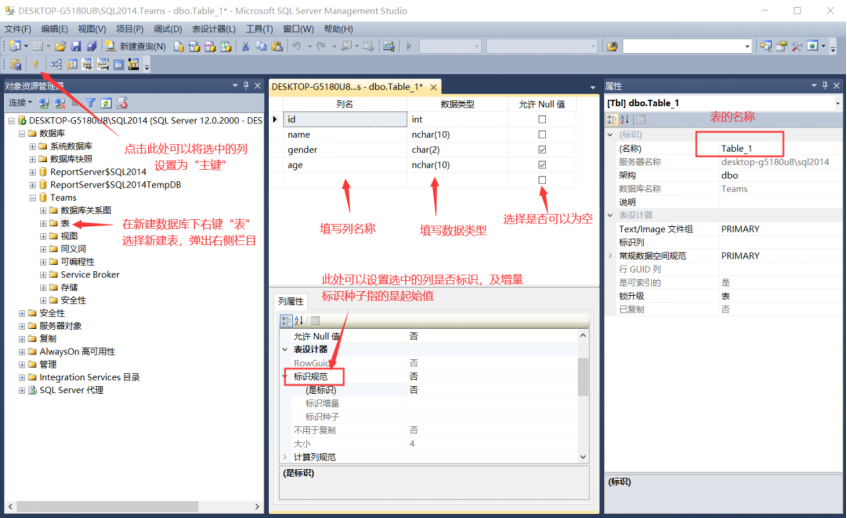Click the Table_1 name value in 属性
Screen dimensions: 847x518
[x=736, y=149]
